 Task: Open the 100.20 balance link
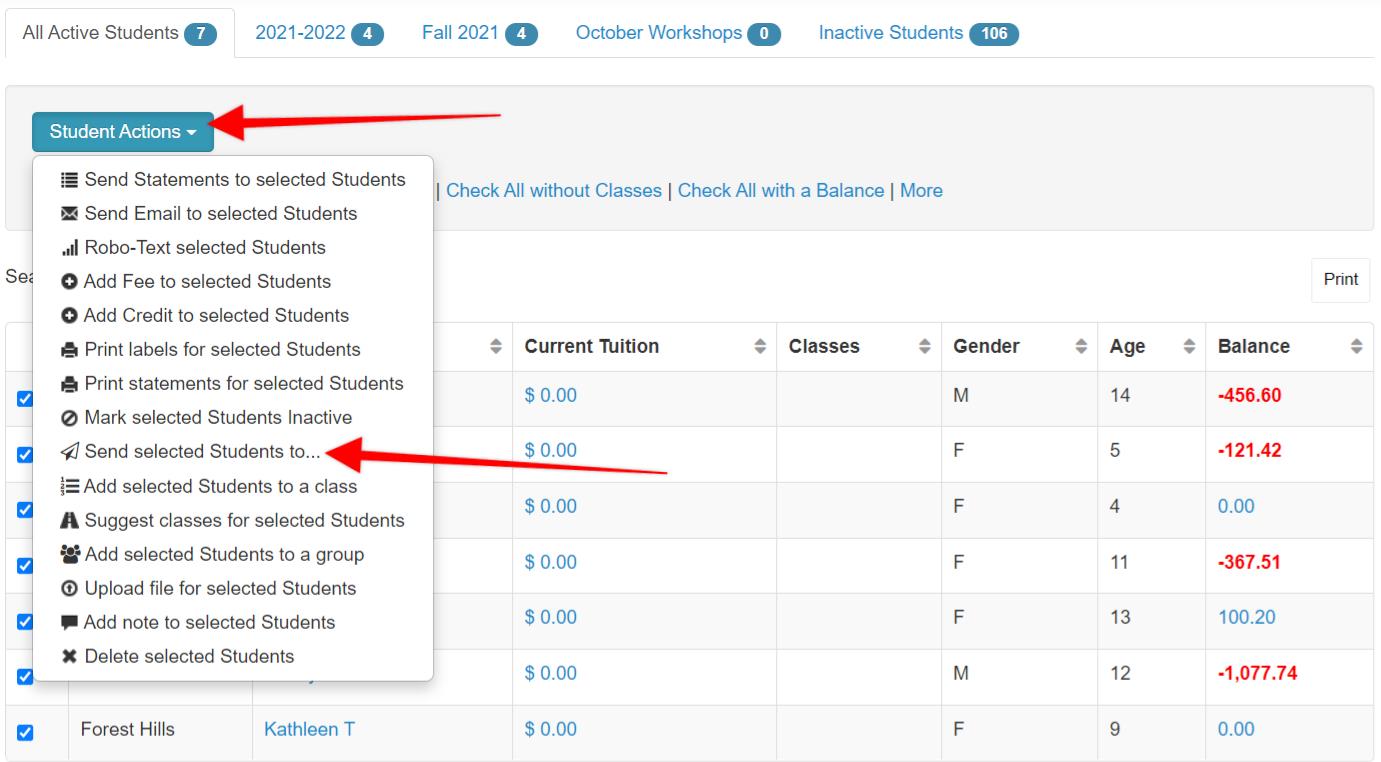(1247, 618)
